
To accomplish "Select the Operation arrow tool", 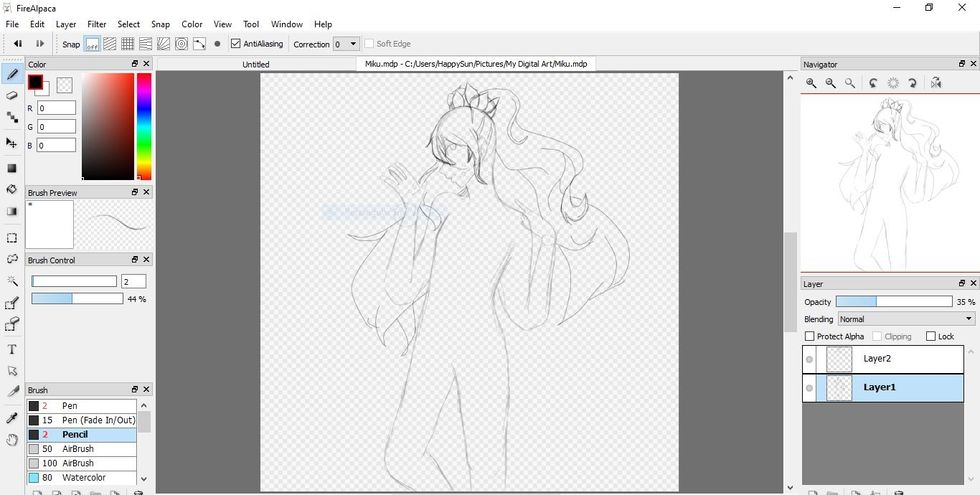I will click(12, 371).
